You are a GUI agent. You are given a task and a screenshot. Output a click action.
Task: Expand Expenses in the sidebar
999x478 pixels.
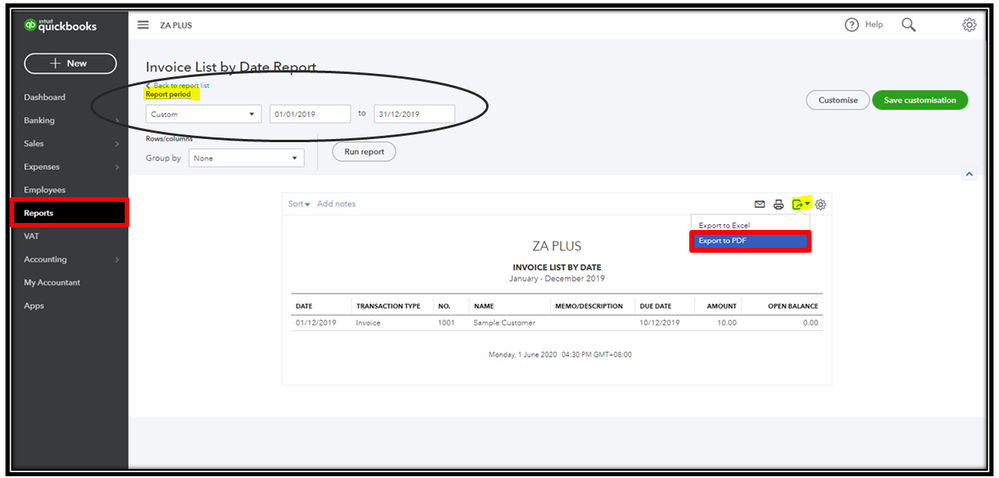coord(70,167)
